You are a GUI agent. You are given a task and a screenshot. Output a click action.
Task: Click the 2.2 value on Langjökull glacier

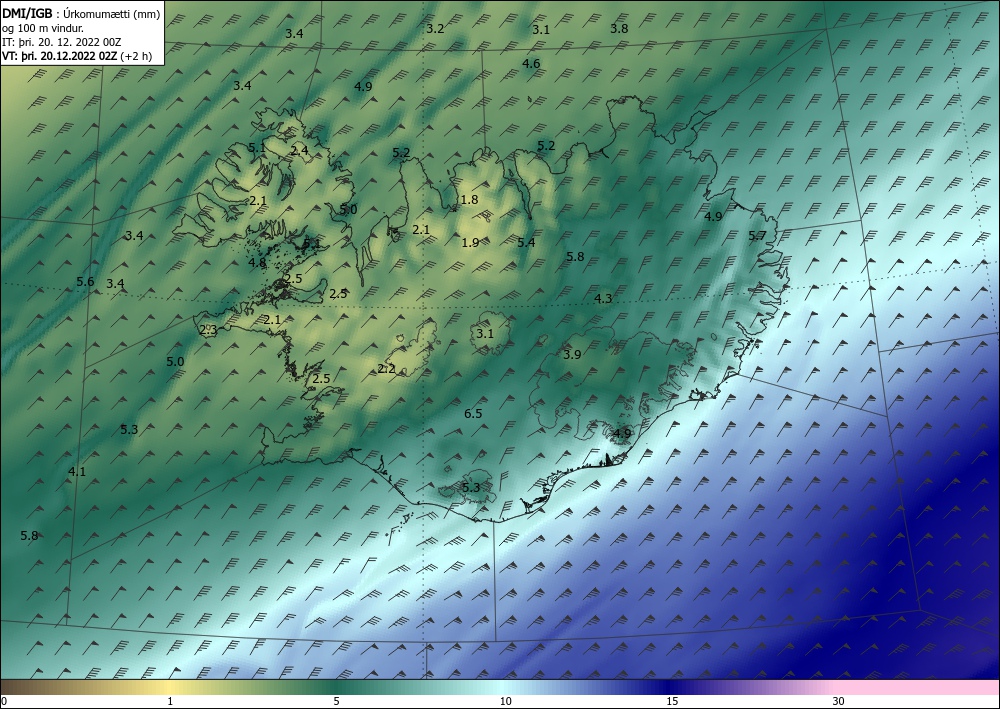tap(386, 369)
